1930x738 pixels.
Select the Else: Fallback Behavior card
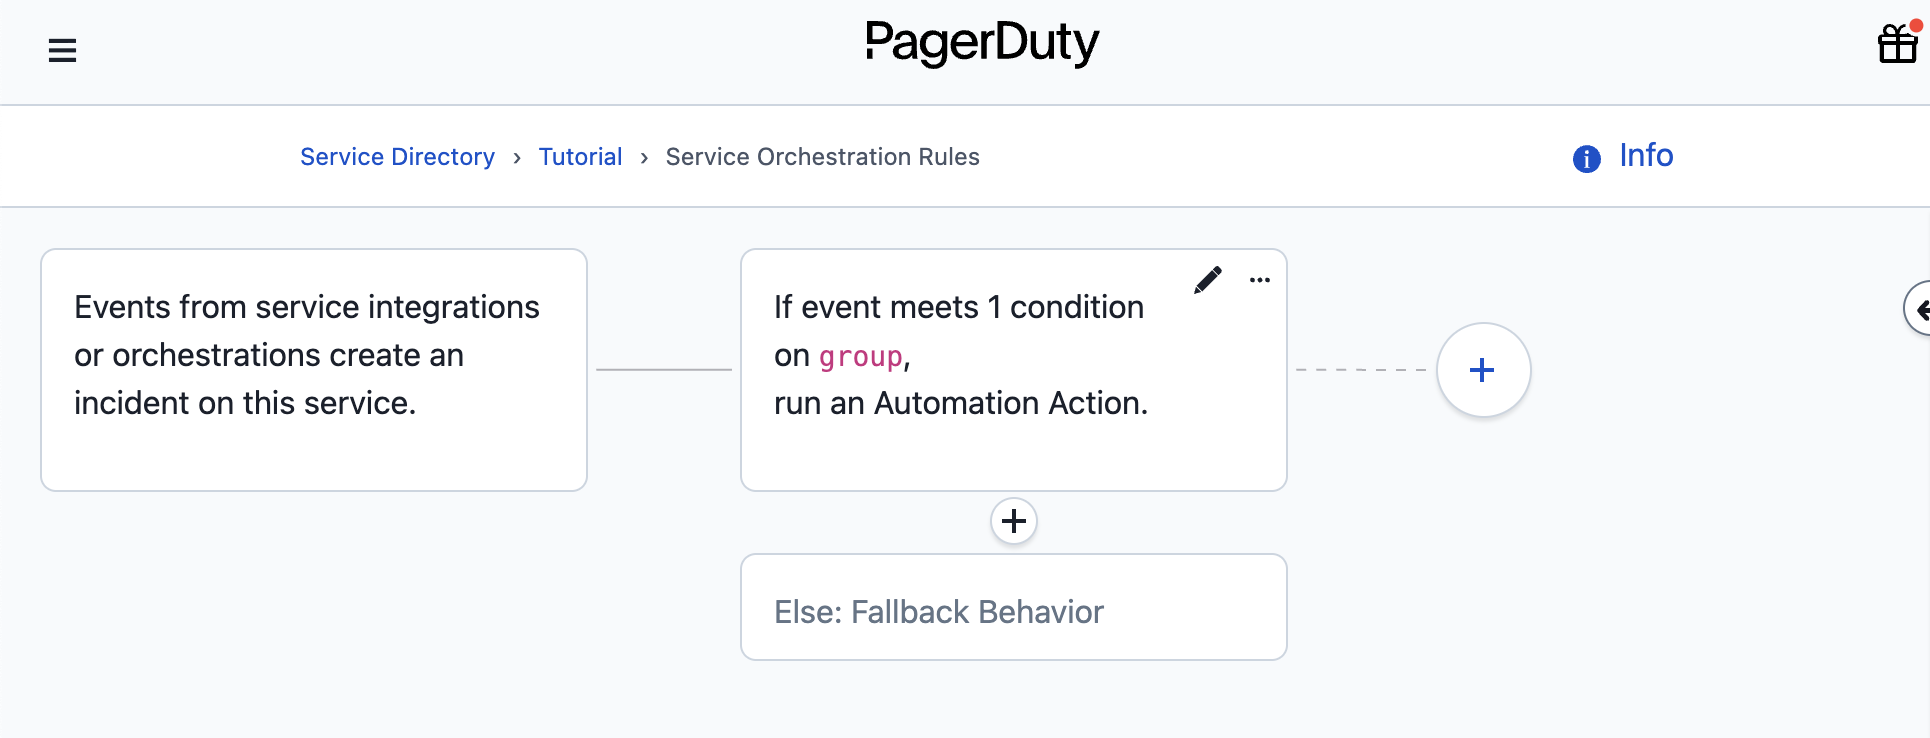coord(1014,607)
